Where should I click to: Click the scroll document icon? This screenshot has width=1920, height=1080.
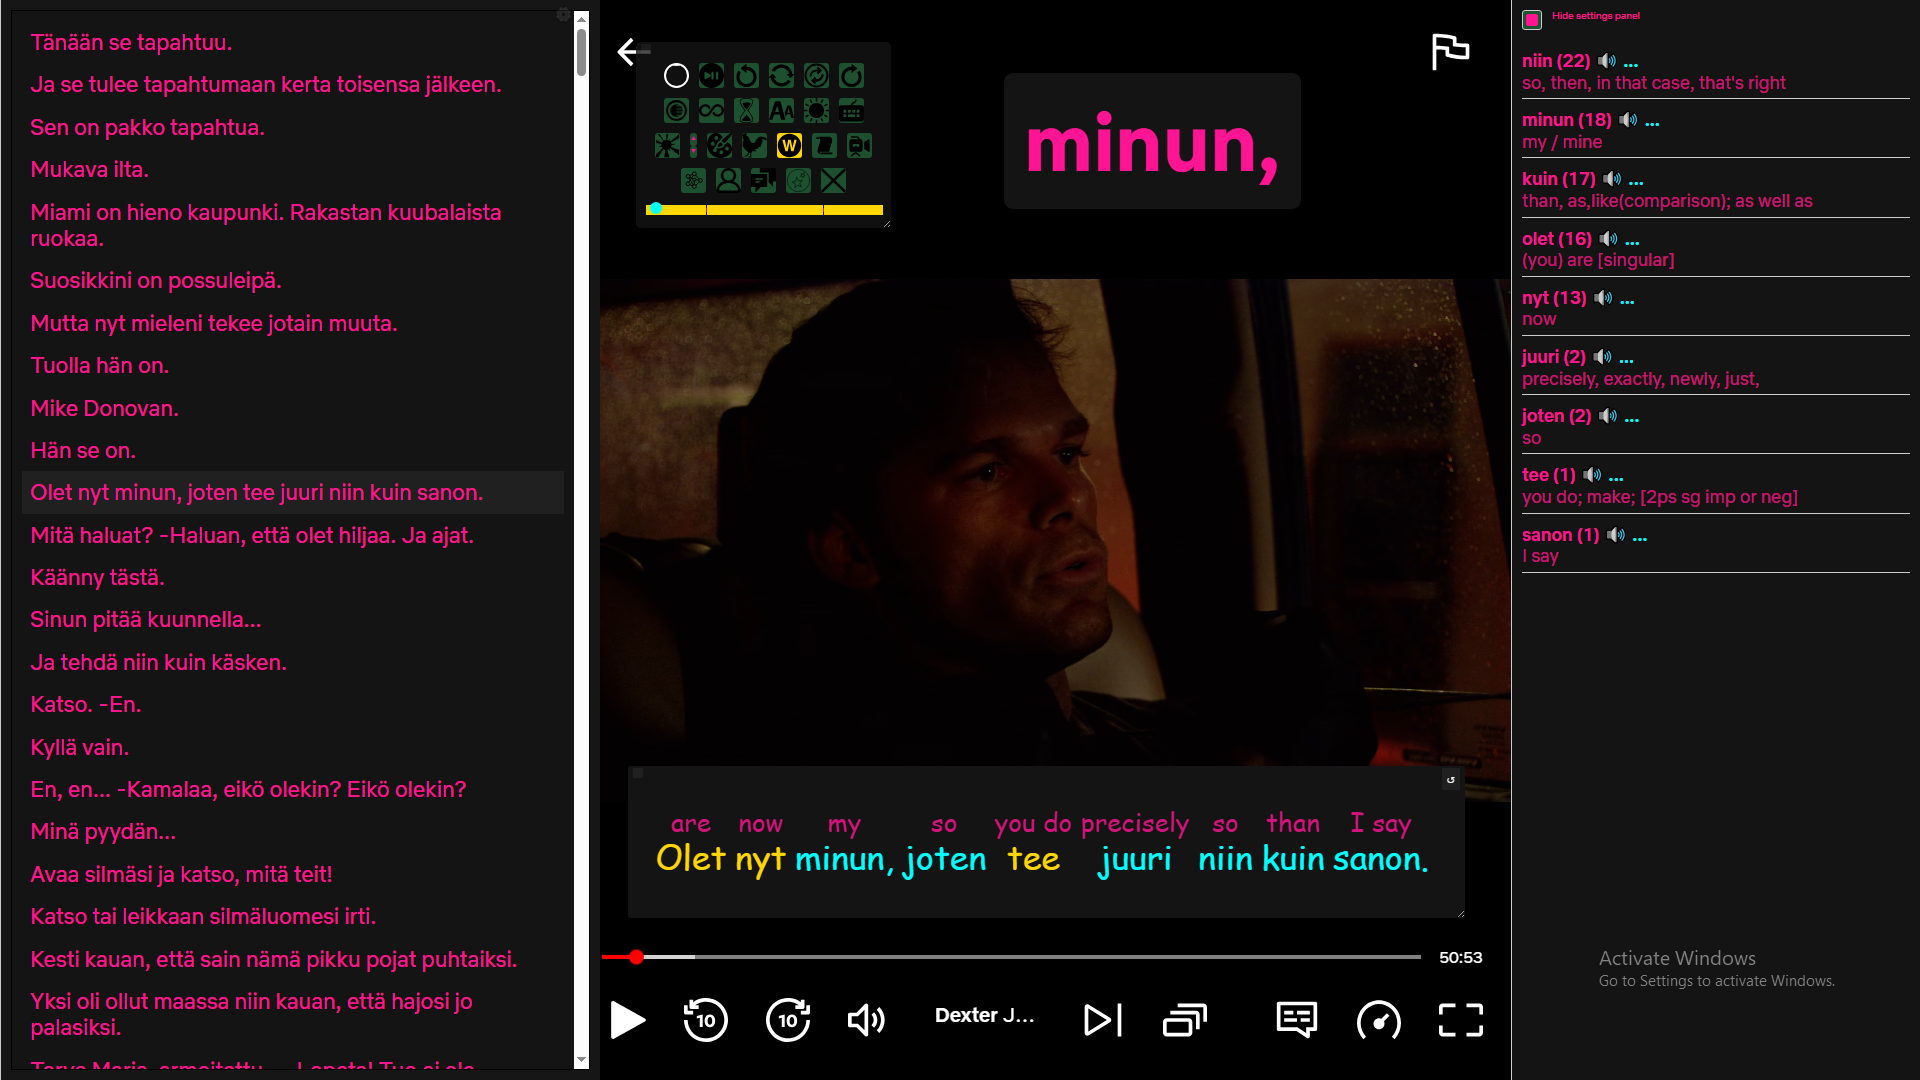point(824,146)
